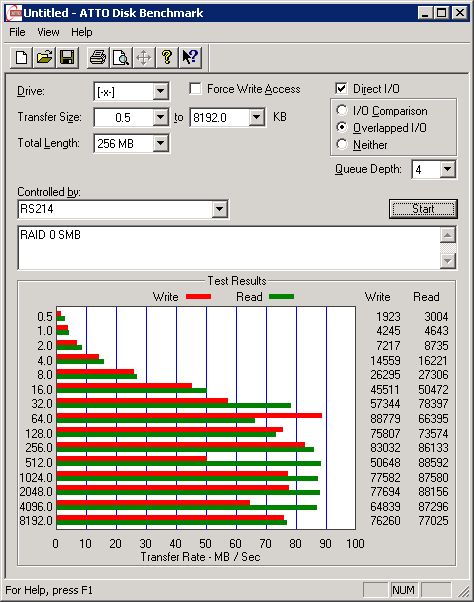Open the File menu
This screenshot has height=602, width=474.
17,32
